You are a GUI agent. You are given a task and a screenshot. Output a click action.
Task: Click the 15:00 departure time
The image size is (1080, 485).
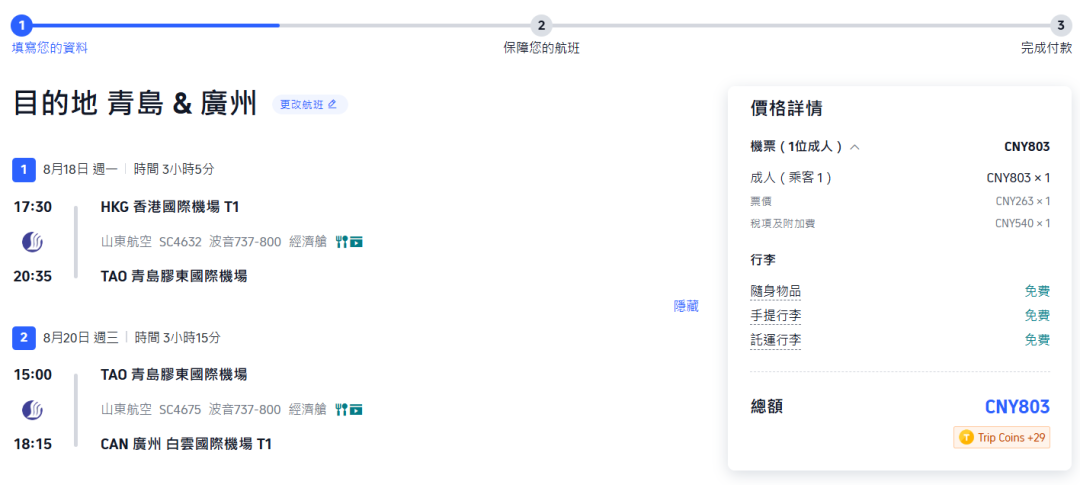pyautogui.click(x=32, y=375)
